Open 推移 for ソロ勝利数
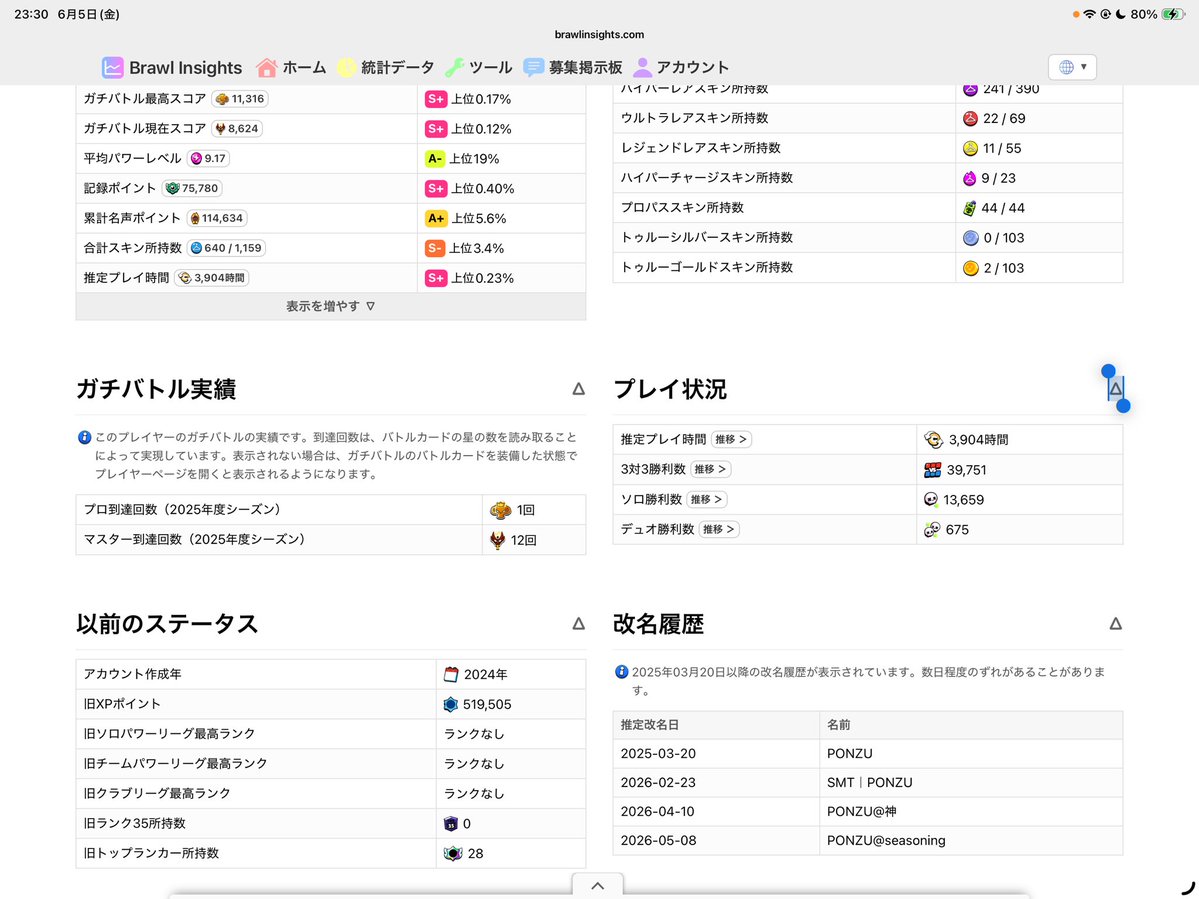Viewport: 1199px width, 899px height. click(x=707, y=499)
